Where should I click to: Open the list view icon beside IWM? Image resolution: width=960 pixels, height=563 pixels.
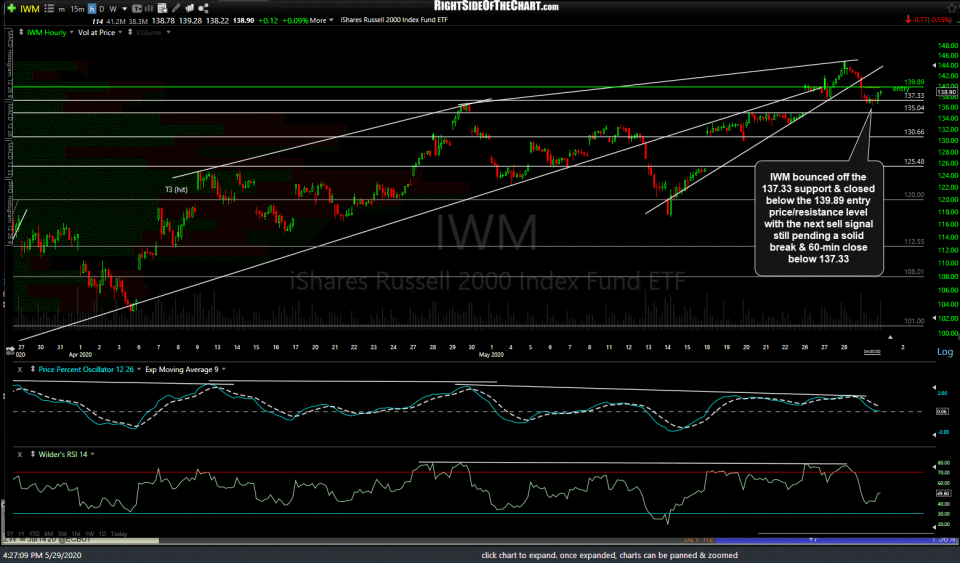[49, 9]
